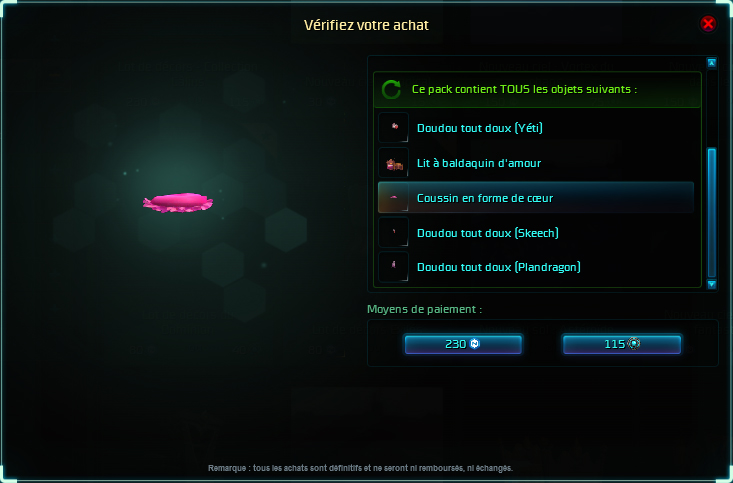Click the Doudou tout doux (Plandragon) item icon
Image resolution: width=733 pixels, height=483 pixels.
(x=394, y=267)
